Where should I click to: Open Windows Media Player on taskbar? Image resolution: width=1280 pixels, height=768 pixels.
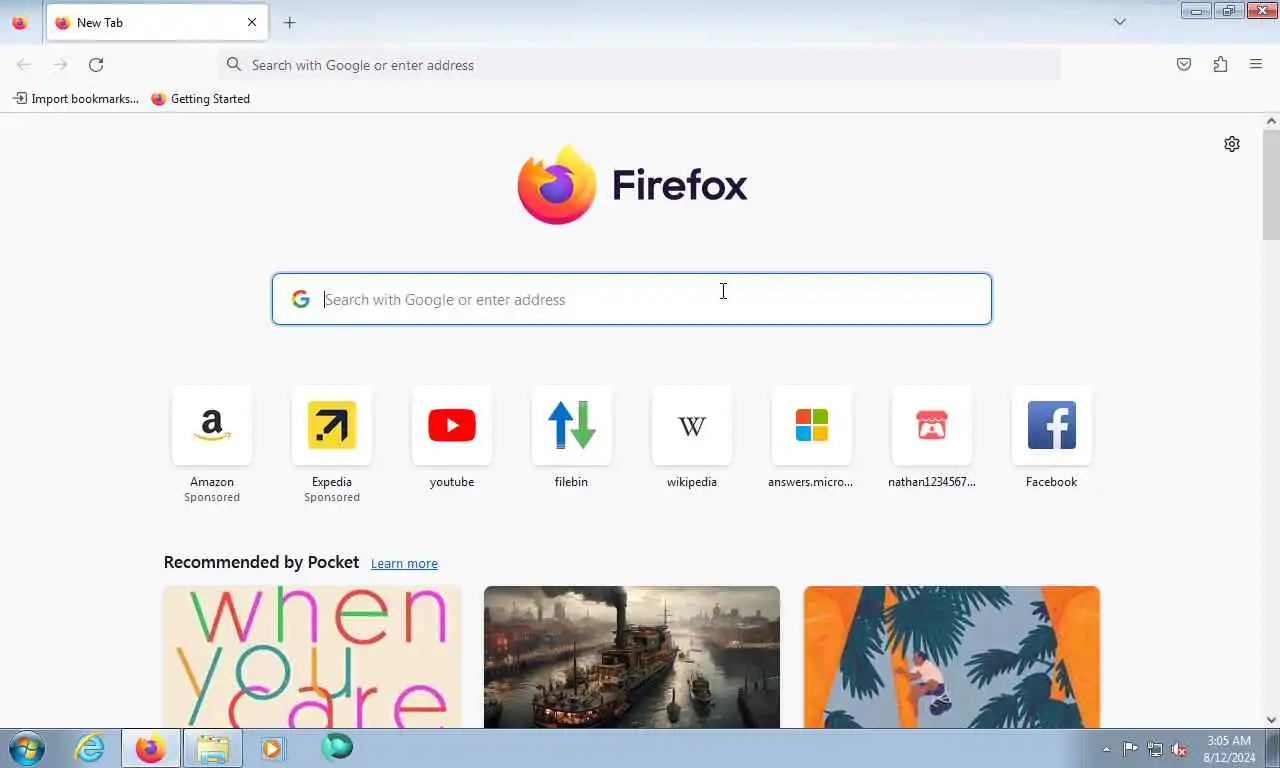(273, 748)
